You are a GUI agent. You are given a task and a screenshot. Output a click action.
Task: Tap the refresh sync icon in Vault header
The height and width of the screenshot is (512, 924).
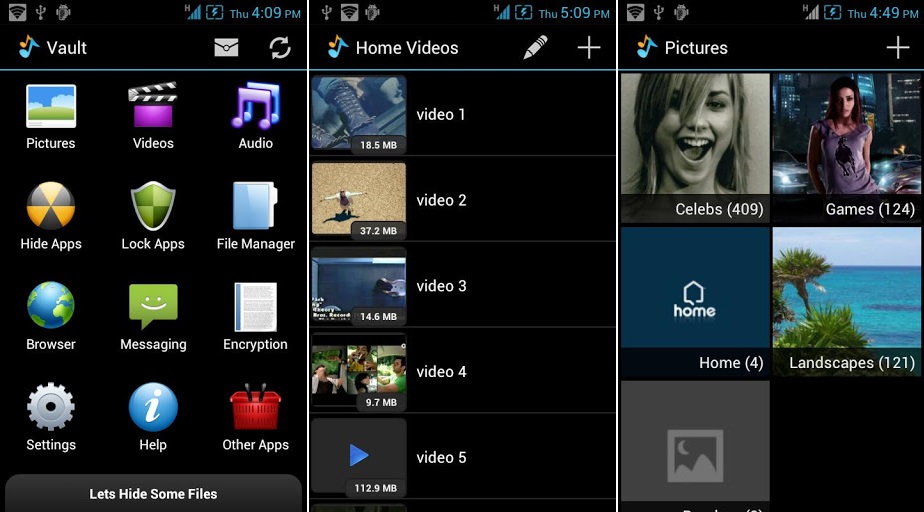pos(280,48)
